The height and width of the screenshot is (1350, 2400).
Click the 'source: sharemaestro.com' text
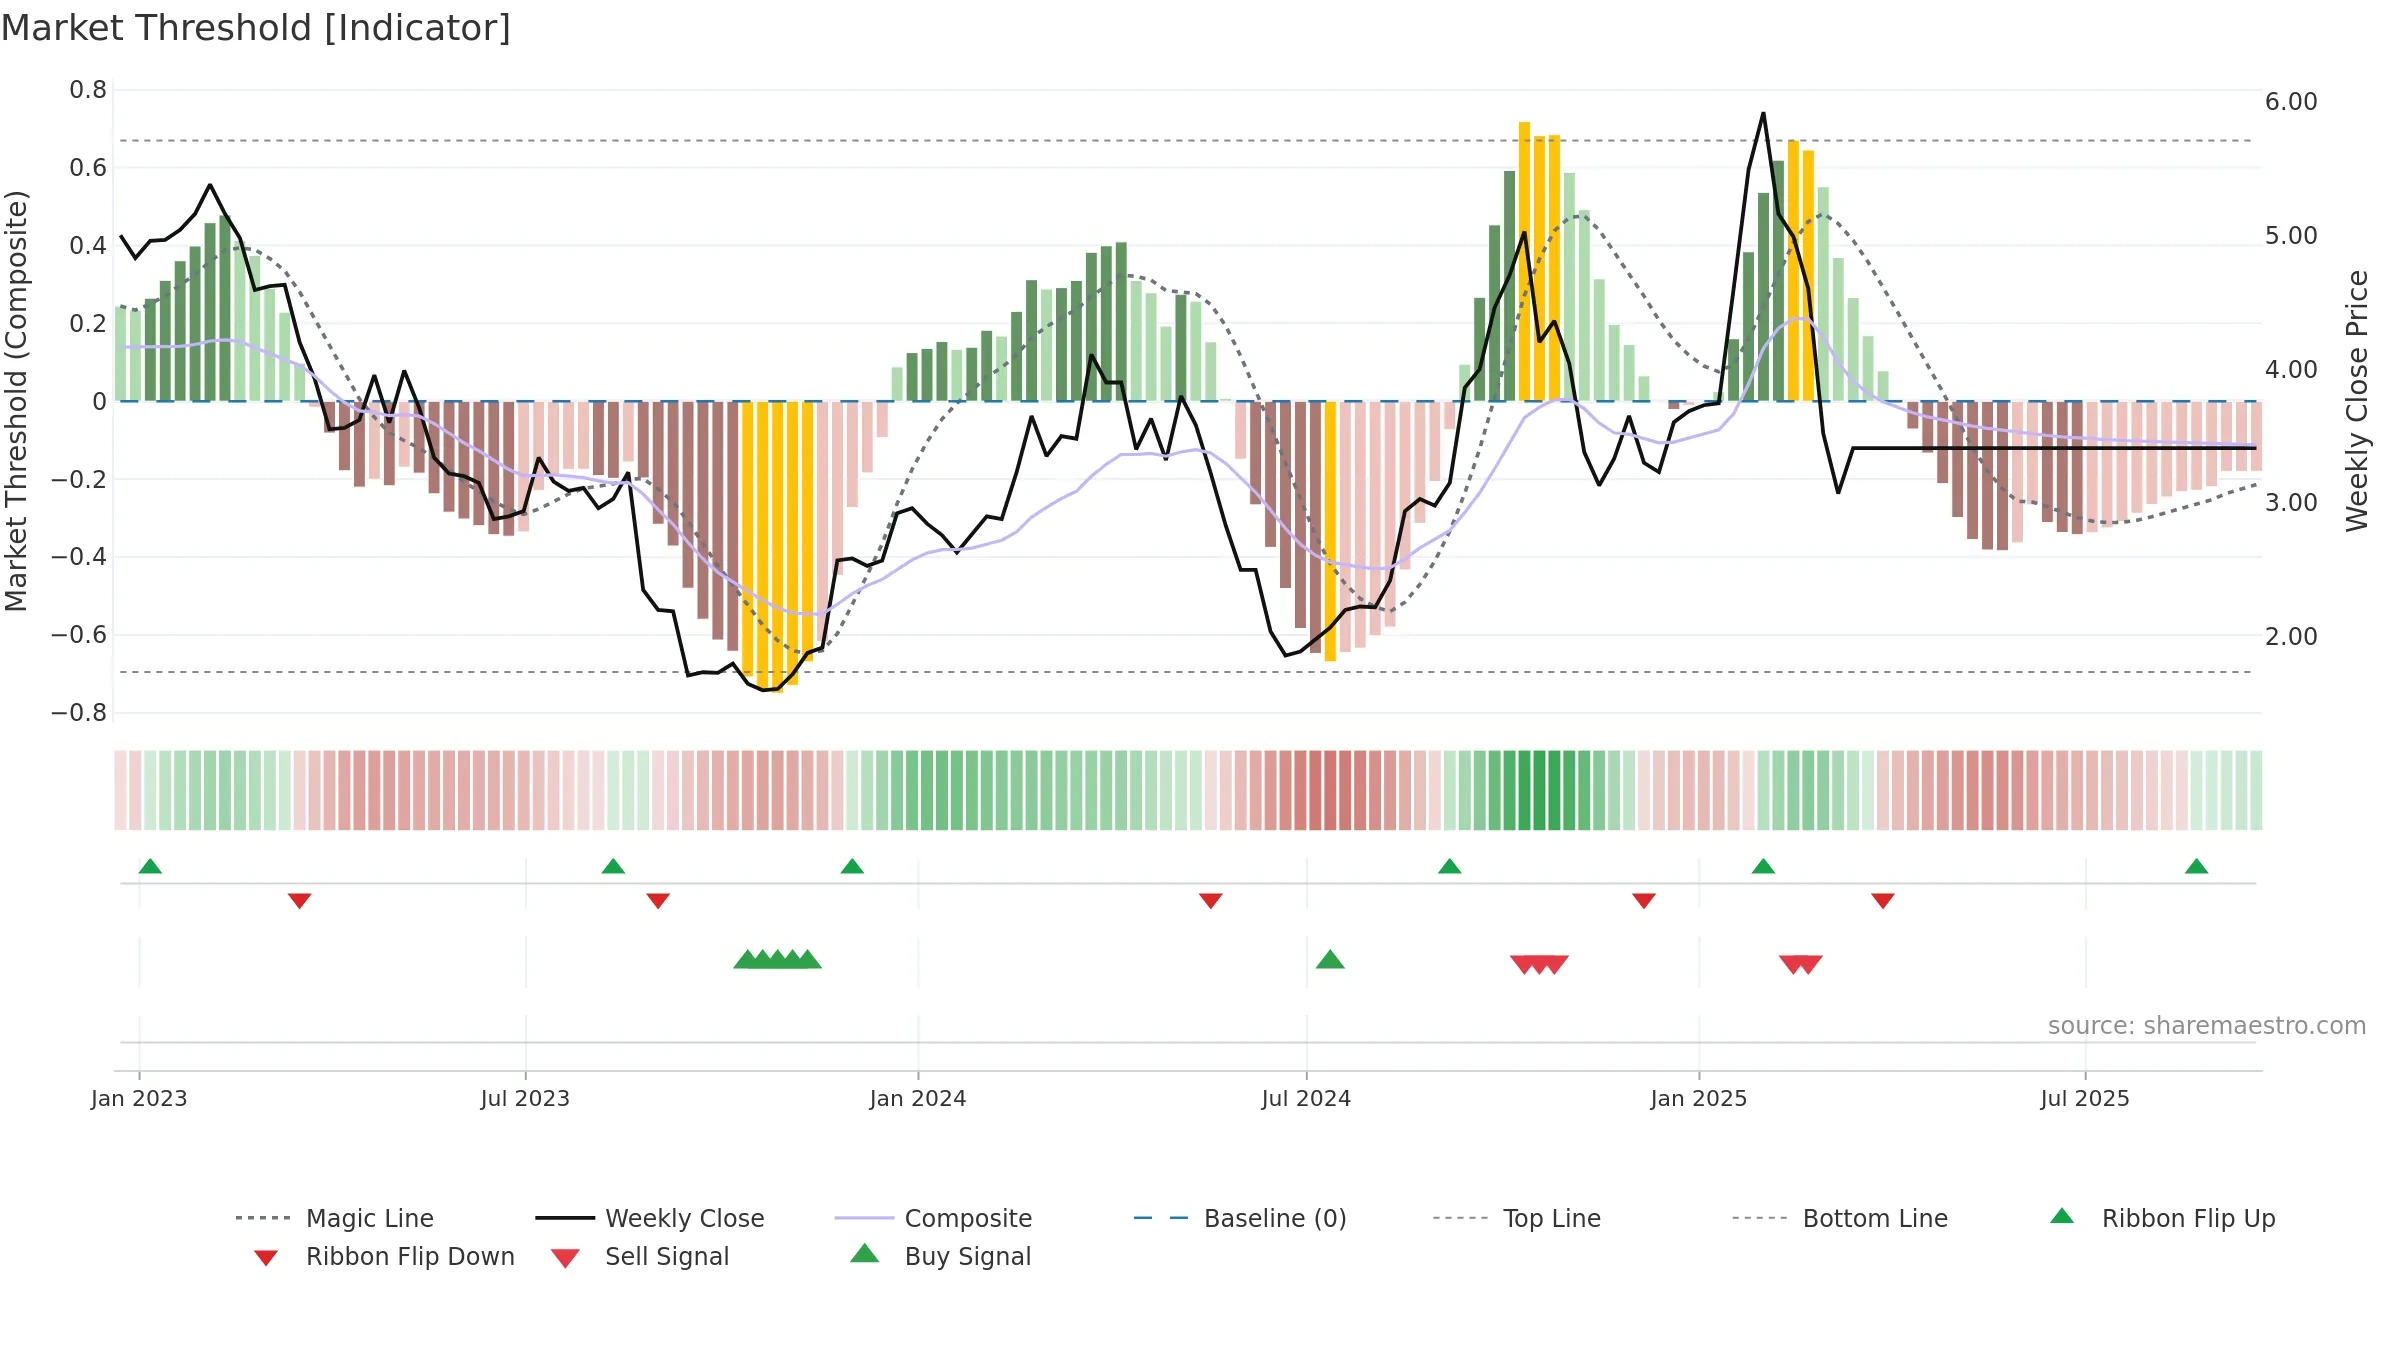pyautogui.click(x=2207, y=1026)
